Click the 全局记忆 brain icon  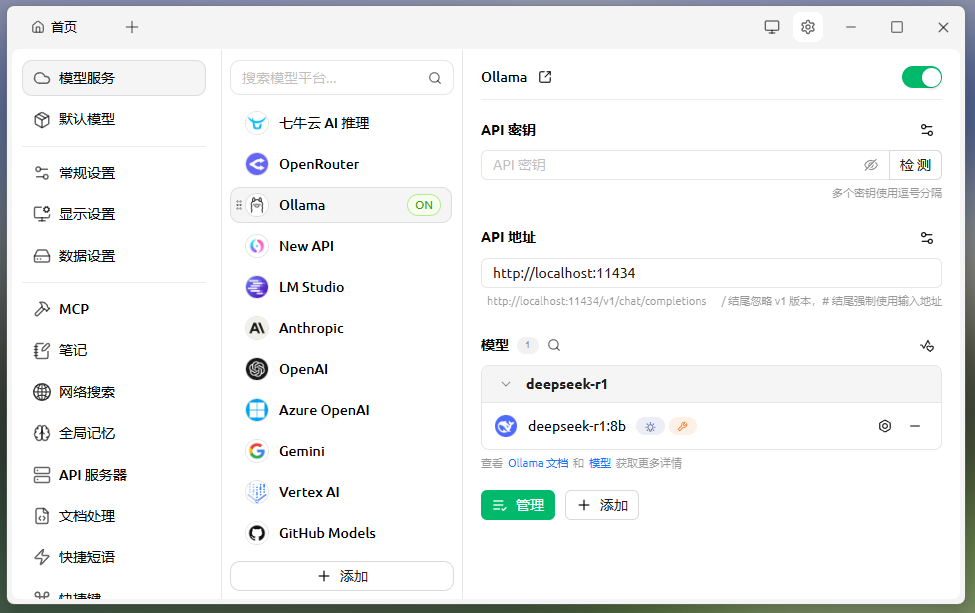pyautogui.click(x=42, y=433)
